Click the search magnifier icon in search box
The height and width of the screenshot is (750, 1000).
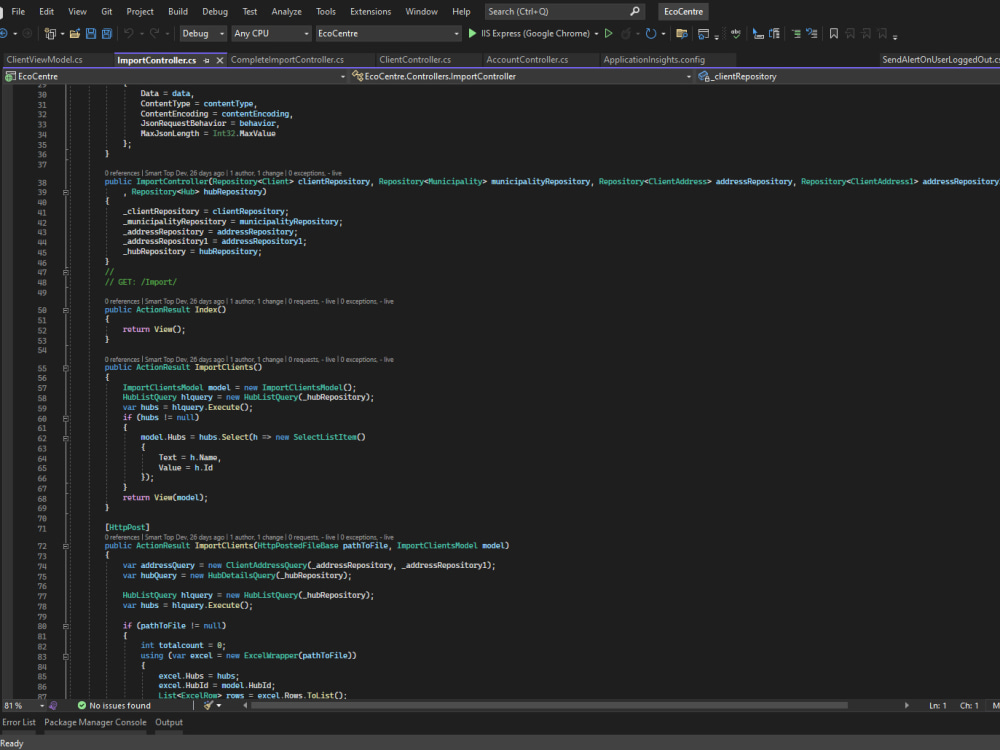point(635,11)
